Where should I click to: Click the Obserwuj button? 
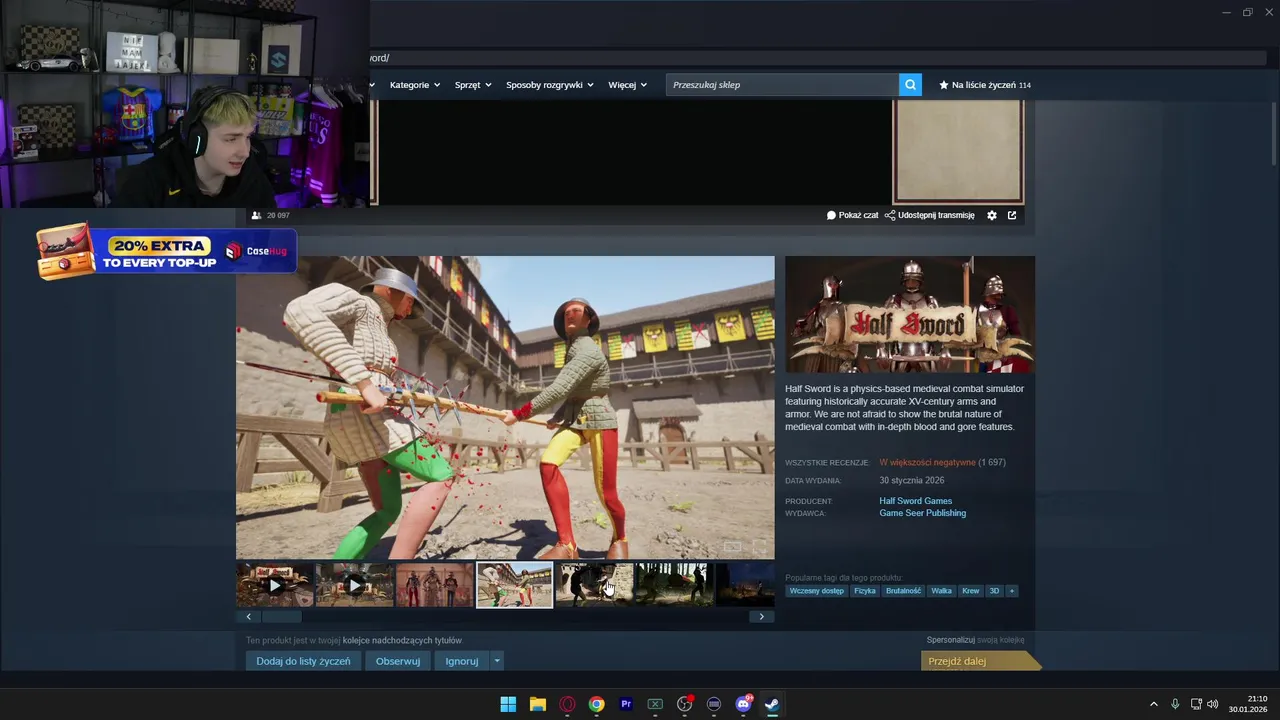pyautogui.click(x=398, y=661)
